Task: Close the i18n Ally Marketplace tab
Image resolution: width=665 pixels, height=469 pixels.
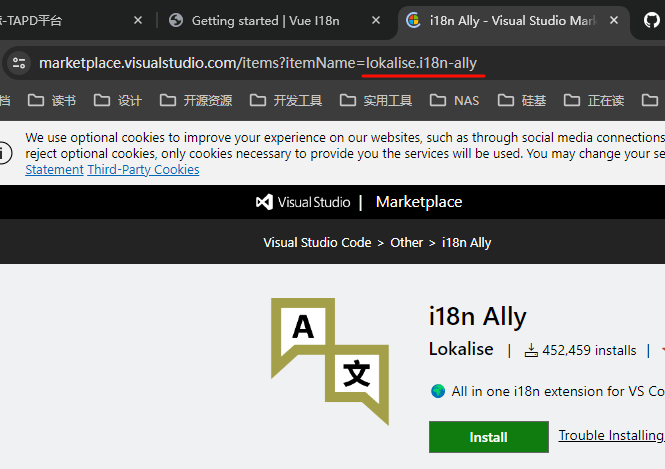Action: [614, 20]
